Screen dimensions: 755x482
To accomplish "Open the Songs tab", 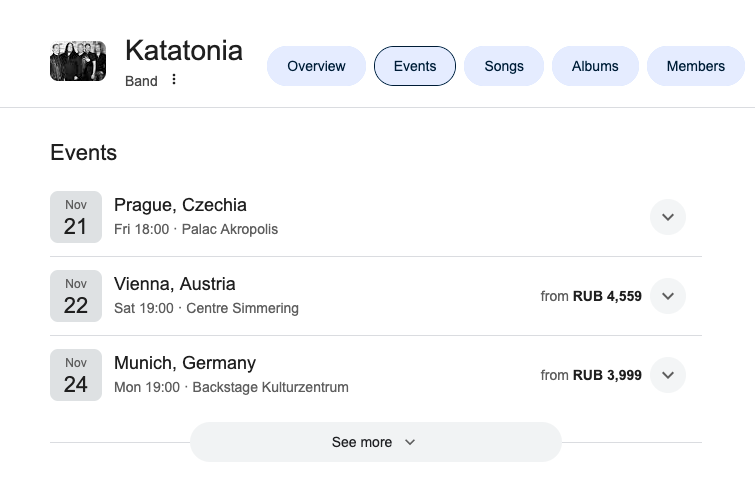I will (504, 66).
